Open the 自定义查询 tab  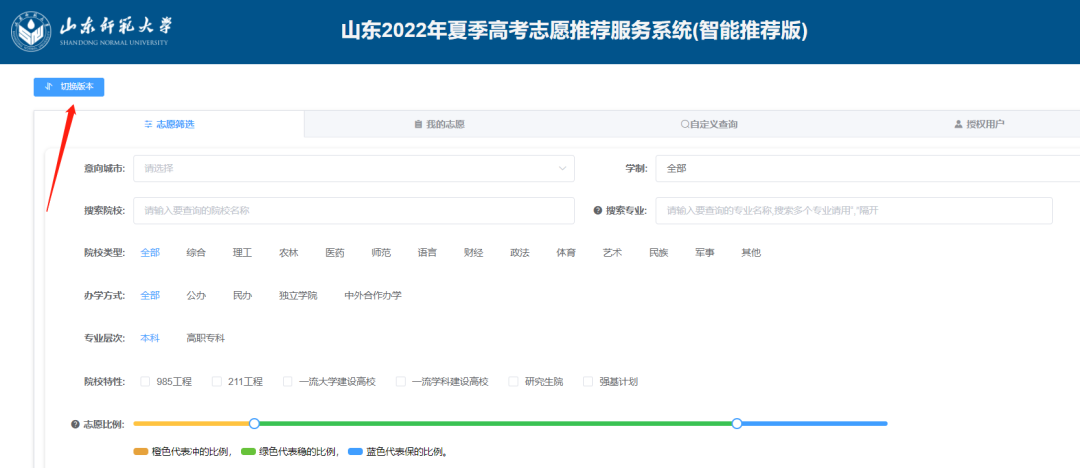pyautogui.click(x=709, y=124)
